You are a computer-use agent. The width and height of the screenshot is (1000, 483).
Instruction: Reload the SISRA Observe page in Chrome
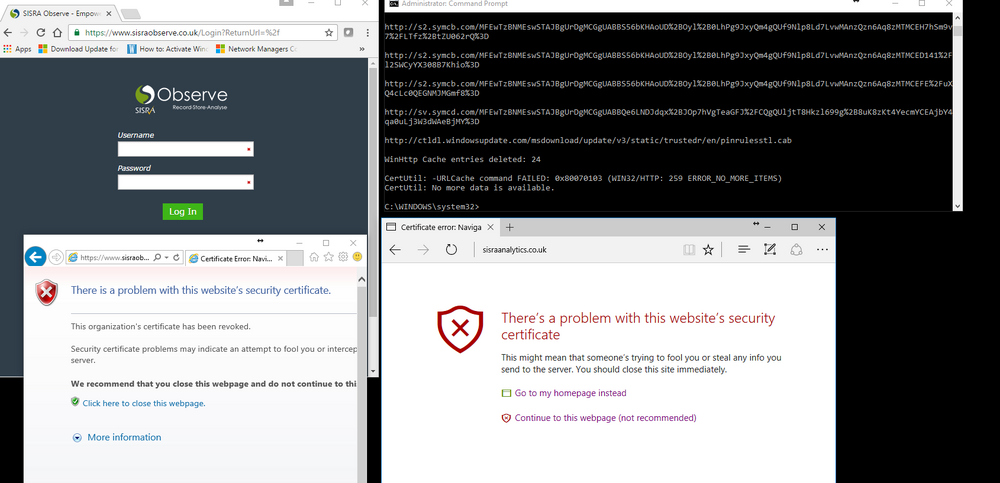[41, 33]
